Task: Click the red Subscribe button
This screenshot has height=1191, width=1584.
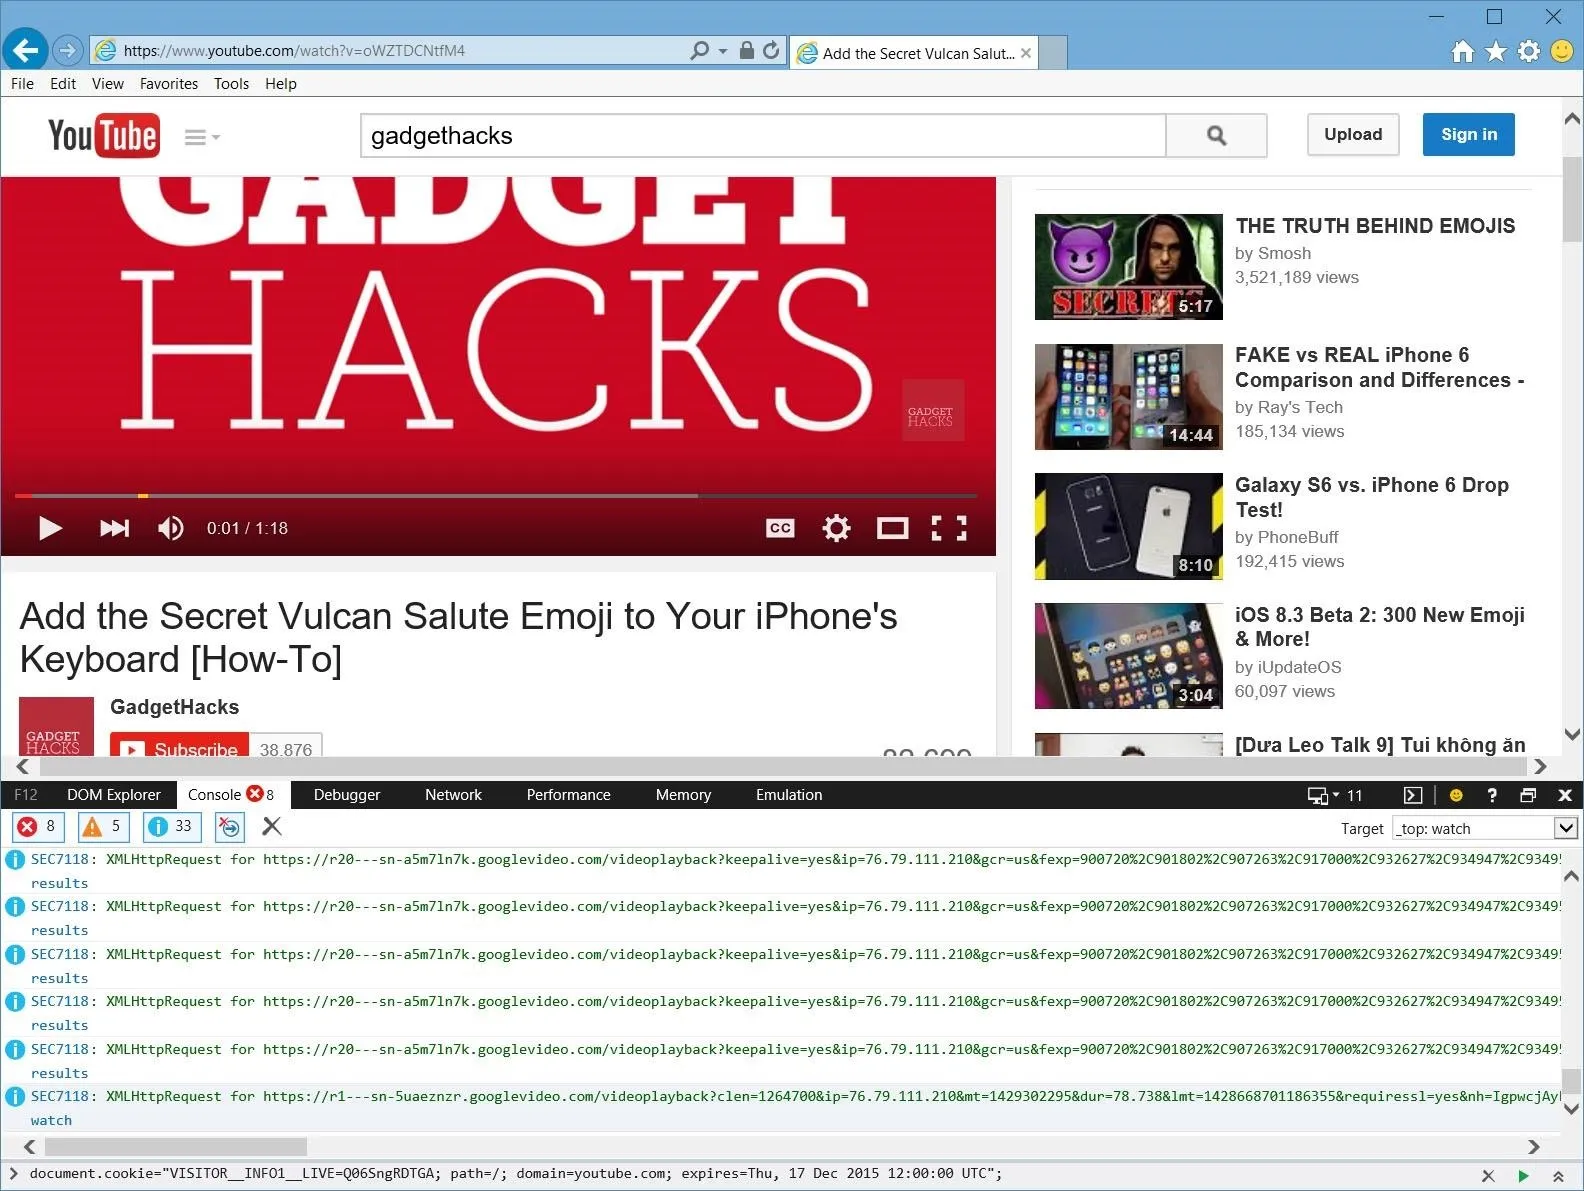Action: coord(180,746)
